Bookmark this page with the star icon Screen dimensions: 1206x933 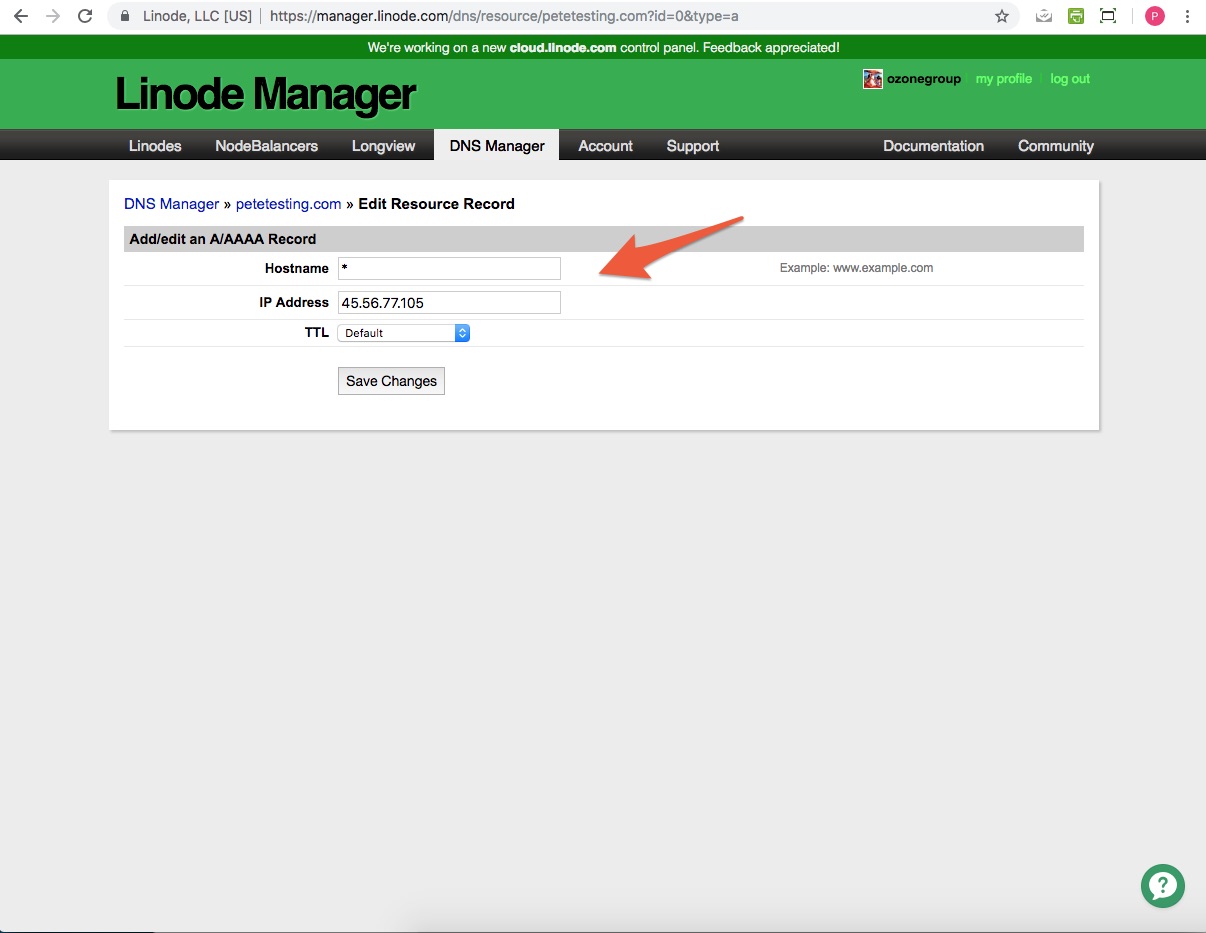pyautogui.click(x=1002, y=16)
